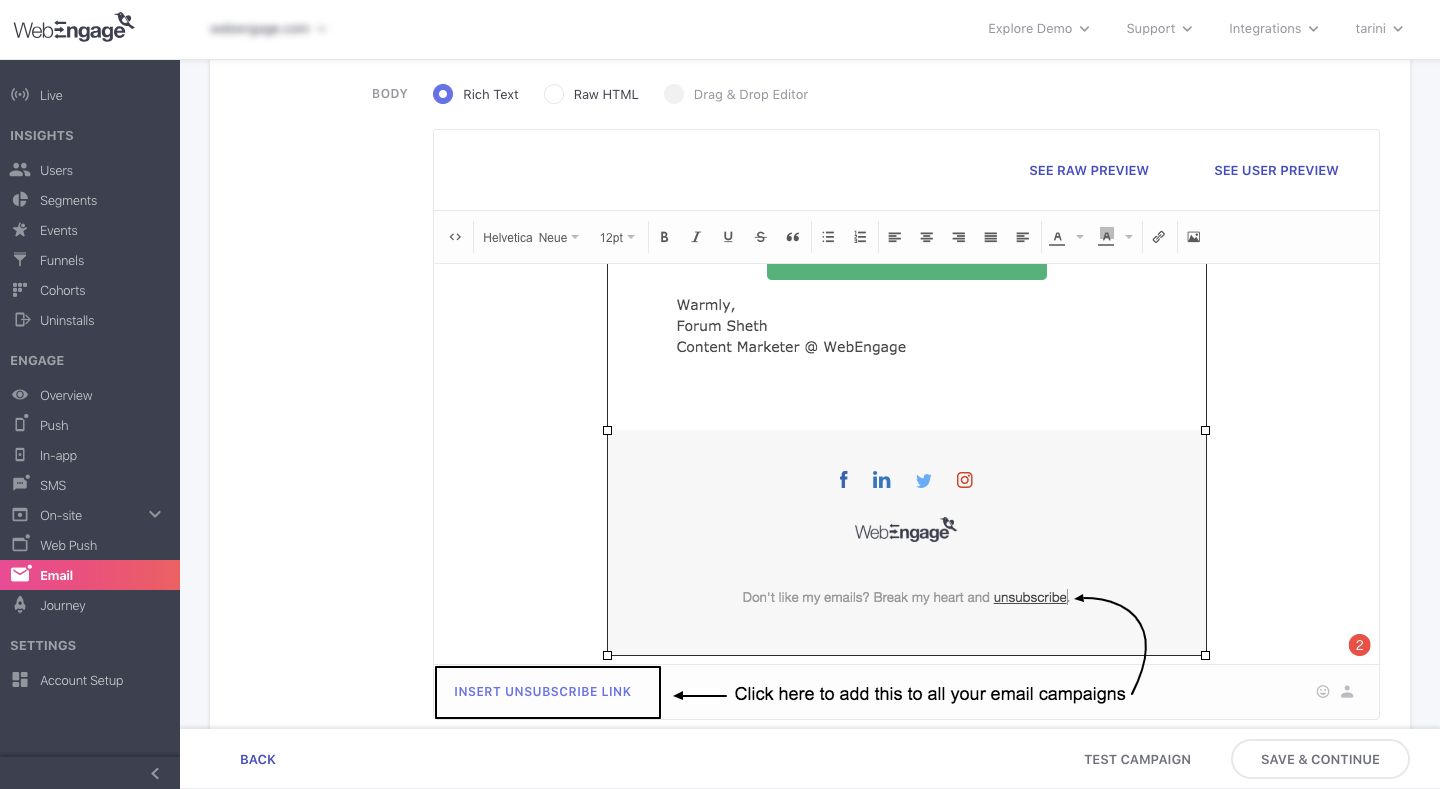Click the red notification badge showing 2
The image size is (1440, 789).
1359,645
